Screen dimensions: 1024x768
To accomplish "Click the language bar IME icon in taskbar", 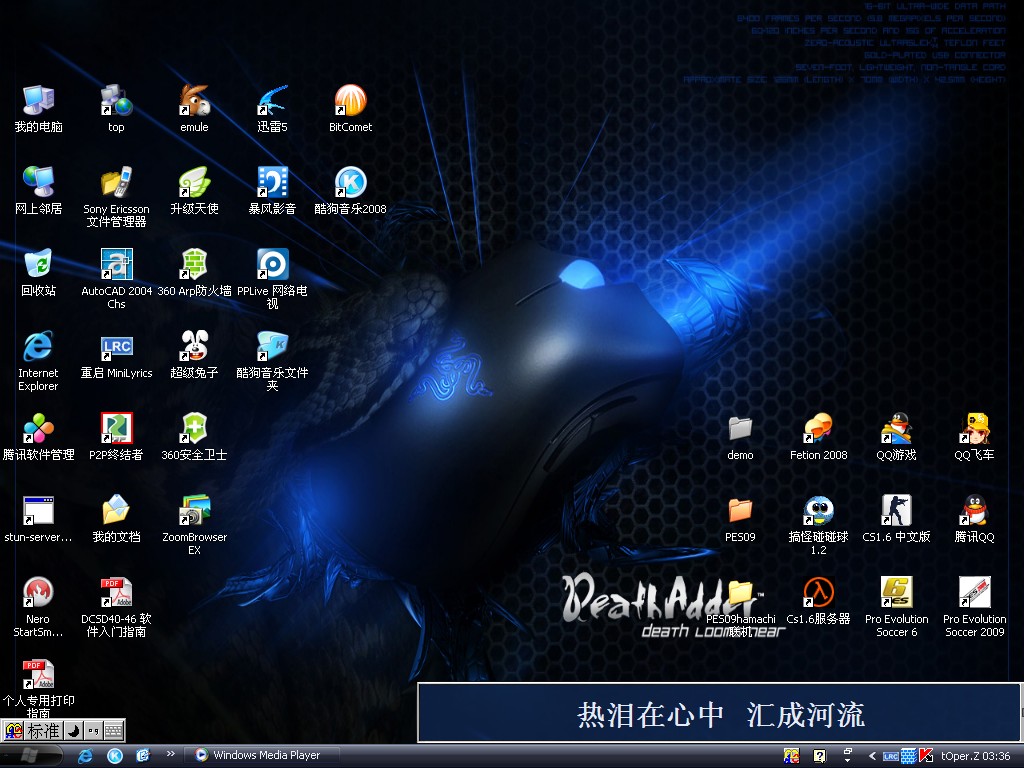I will tap(792, 756).
